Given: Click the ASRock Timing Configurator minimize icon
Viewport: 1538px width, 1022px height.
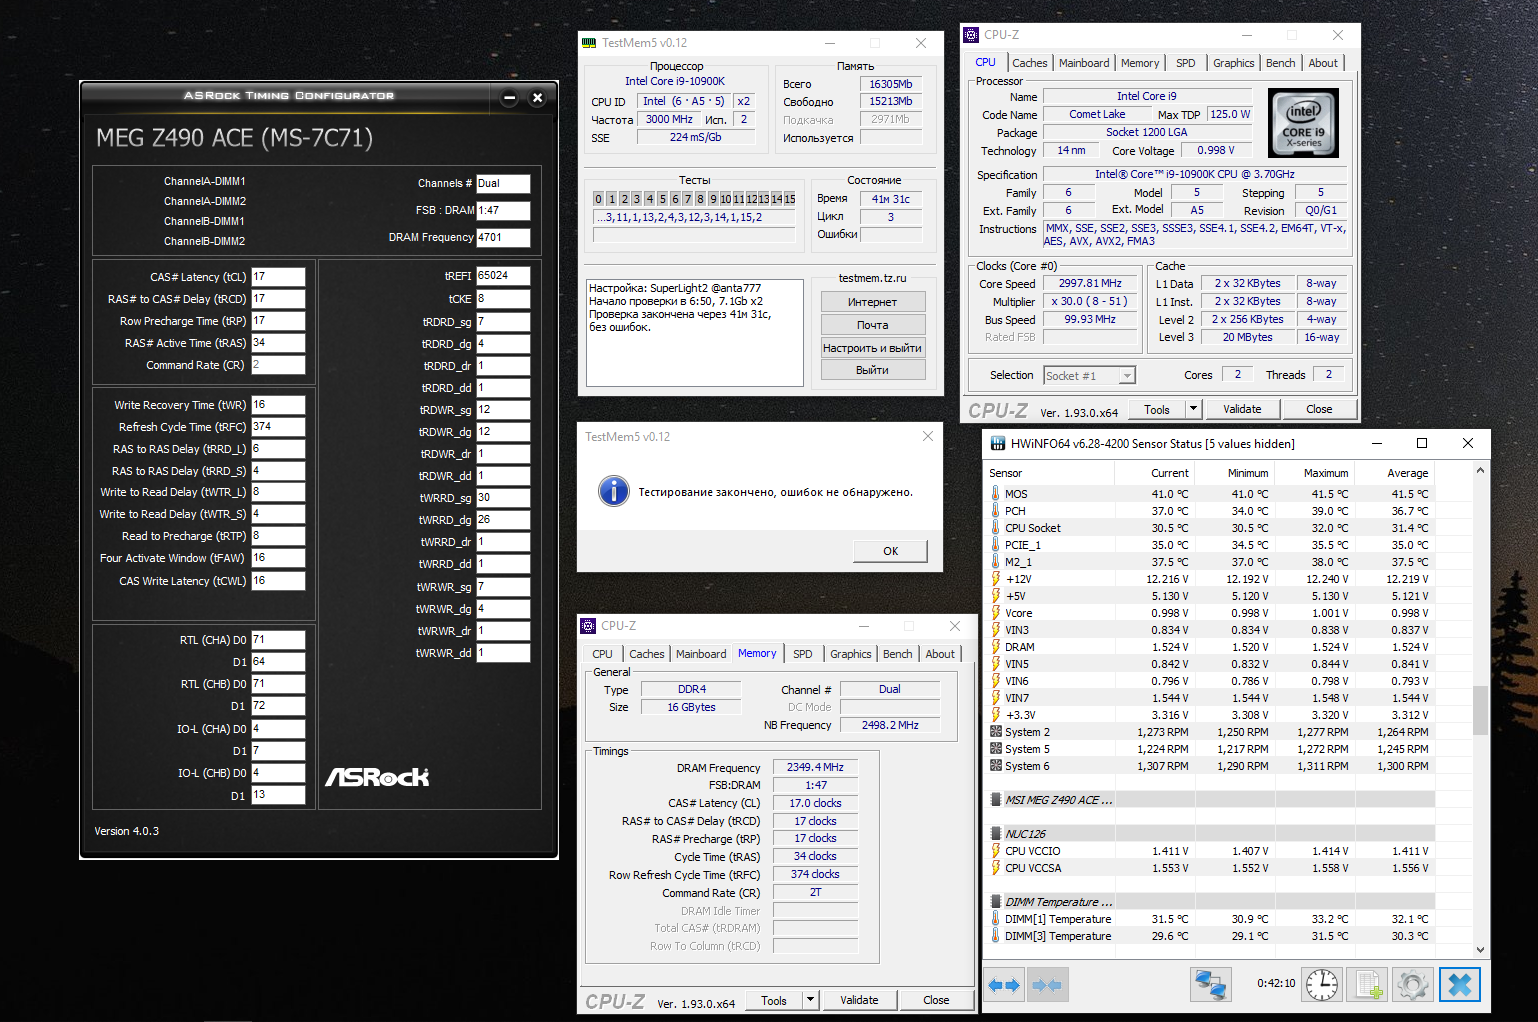Looking at the screenshot, I should pyautogui.click(x=509, y=97).
